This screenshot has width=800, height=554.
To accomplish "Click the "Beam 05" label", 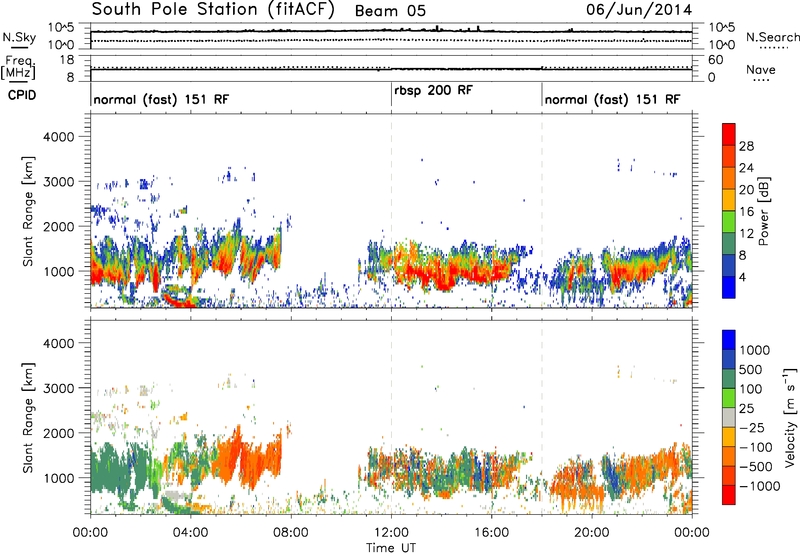I will point(390,11).
